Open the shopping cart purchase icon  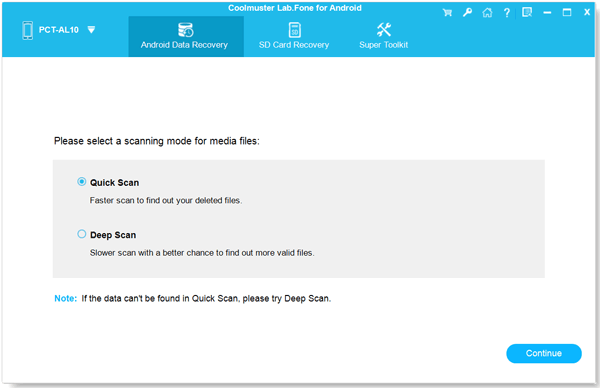coord(447,13)
